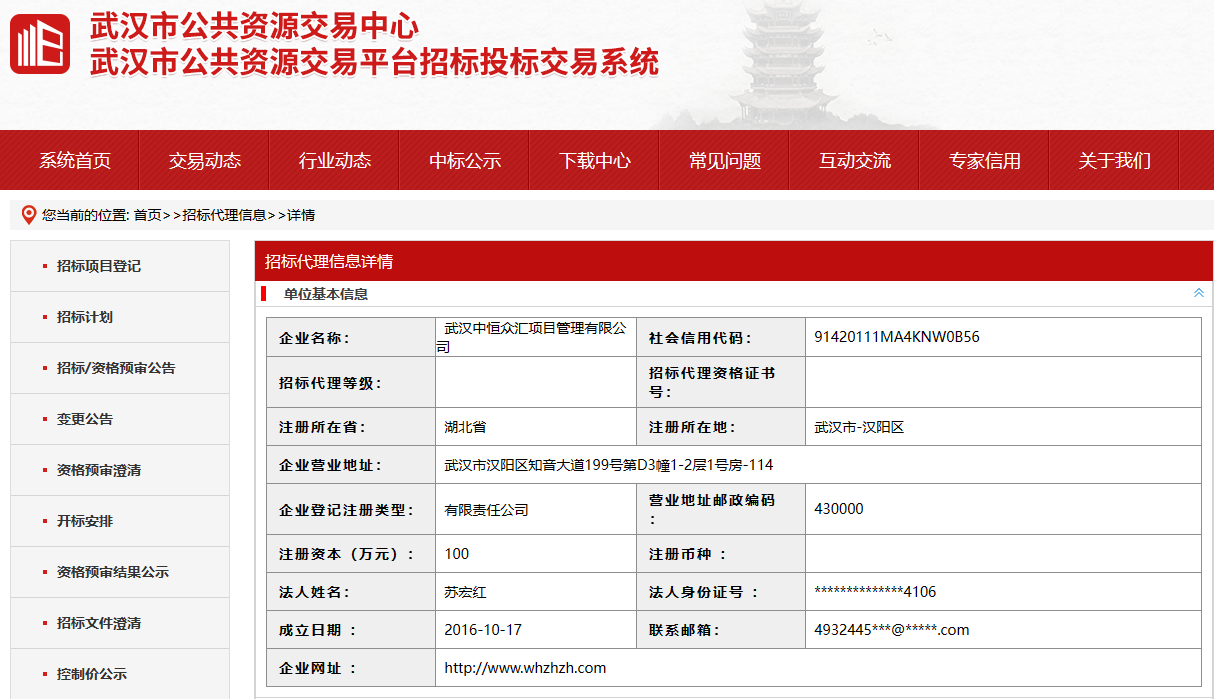Open 招标项目登记 in the sidebar
Screen dimensions: 1214x699
(98, 266)
